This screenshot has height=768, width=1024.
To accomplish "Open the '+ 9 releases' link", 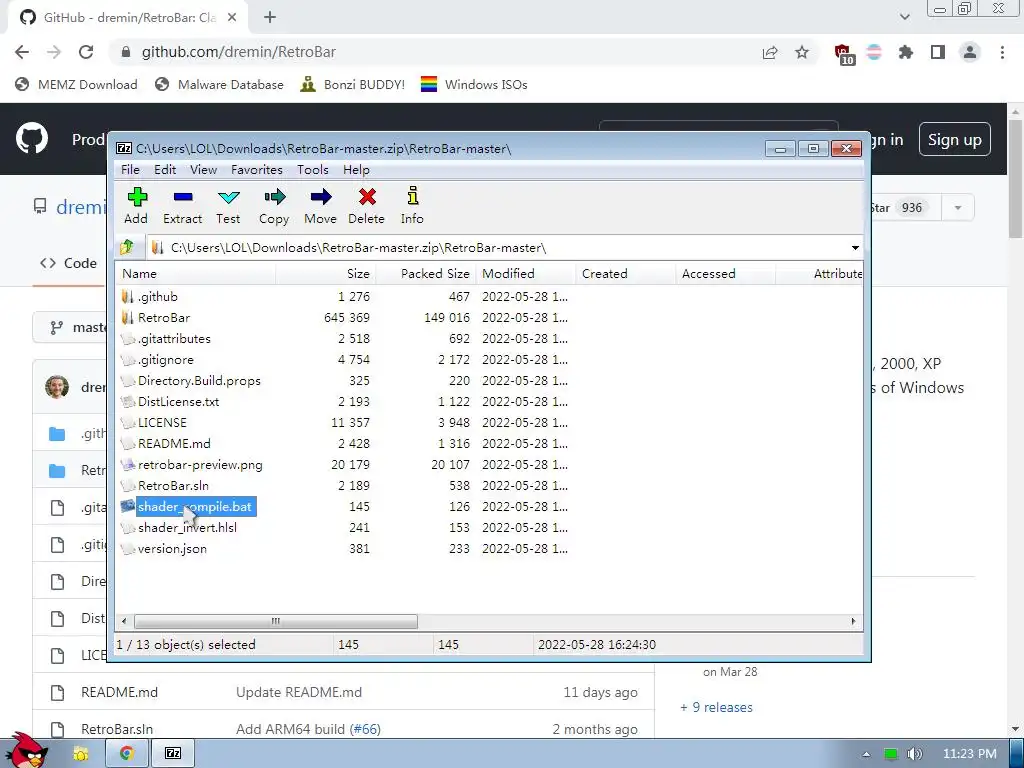I will click(716, 707).
